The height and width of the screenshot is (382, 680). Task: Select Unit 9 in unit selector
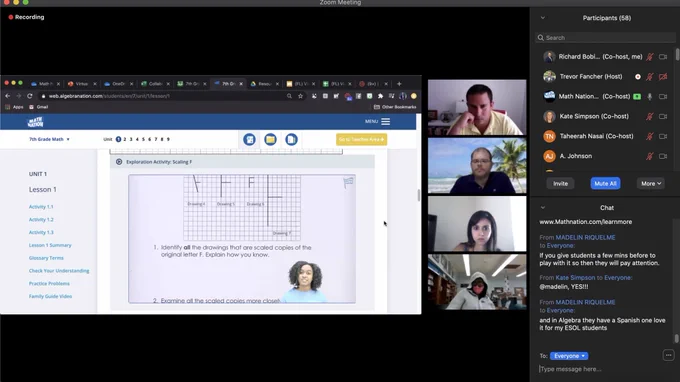[168, 139]
